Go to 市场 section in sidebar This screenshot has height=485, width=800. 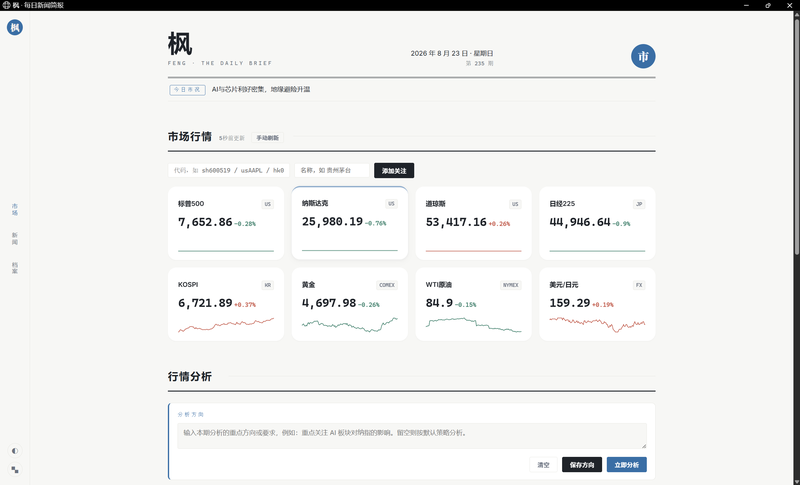(15, 210)
